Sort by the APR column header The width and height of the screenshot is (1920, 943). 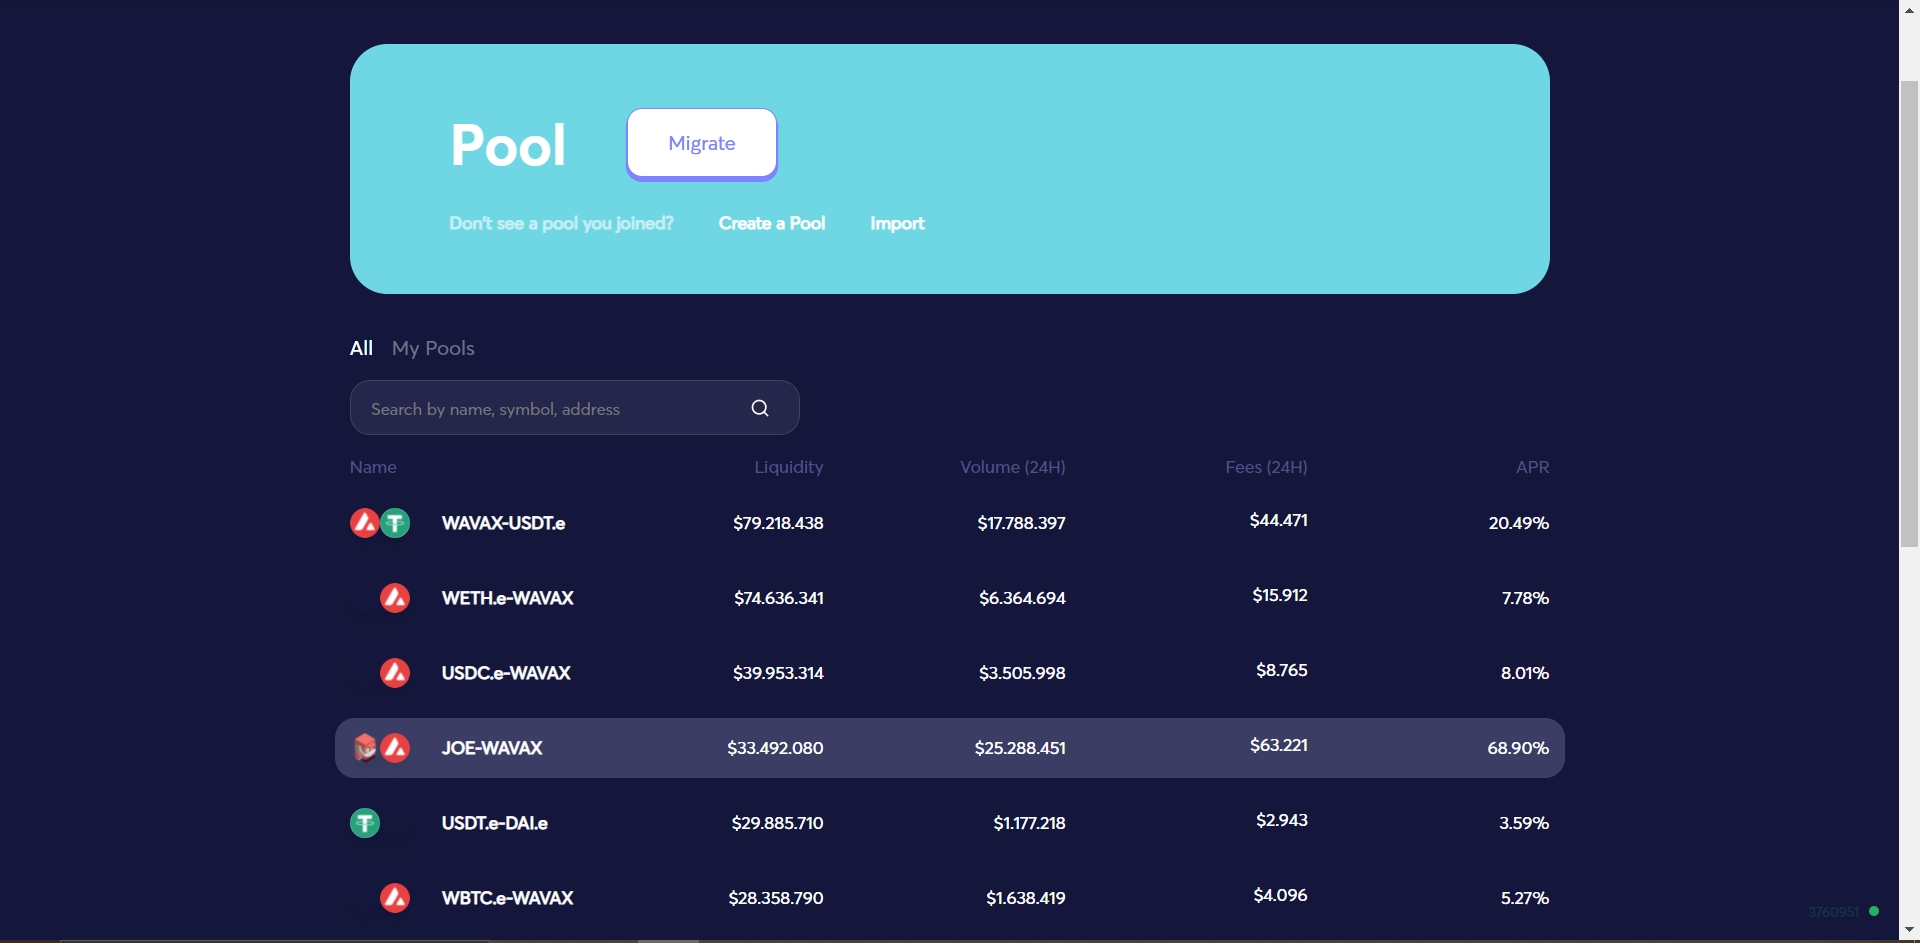coord(1532,467)
